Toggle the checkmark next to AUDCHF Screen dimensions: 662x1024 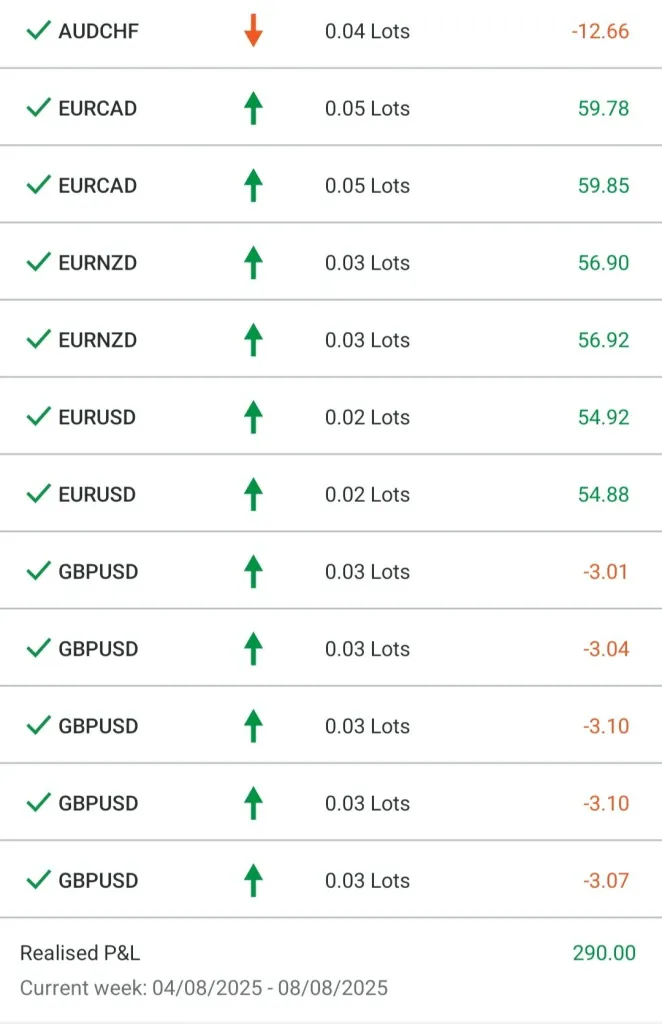coord(39,31)
